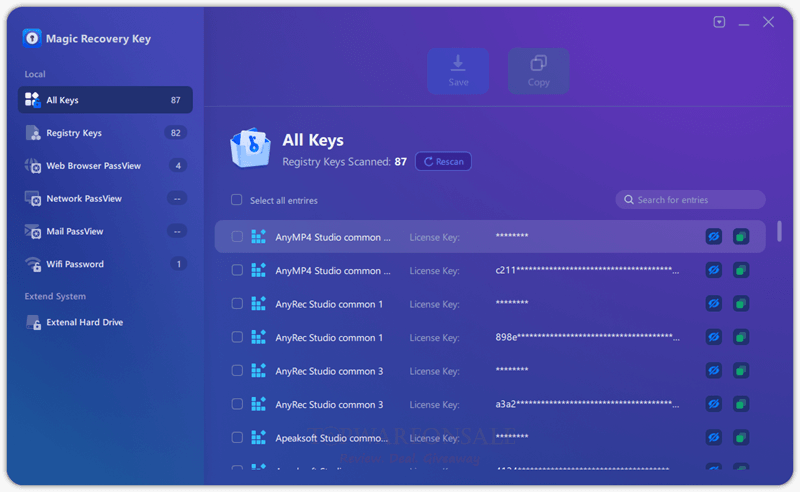Click the Network PassView icon
Screen dimensions: 800x492
(33, 199)
